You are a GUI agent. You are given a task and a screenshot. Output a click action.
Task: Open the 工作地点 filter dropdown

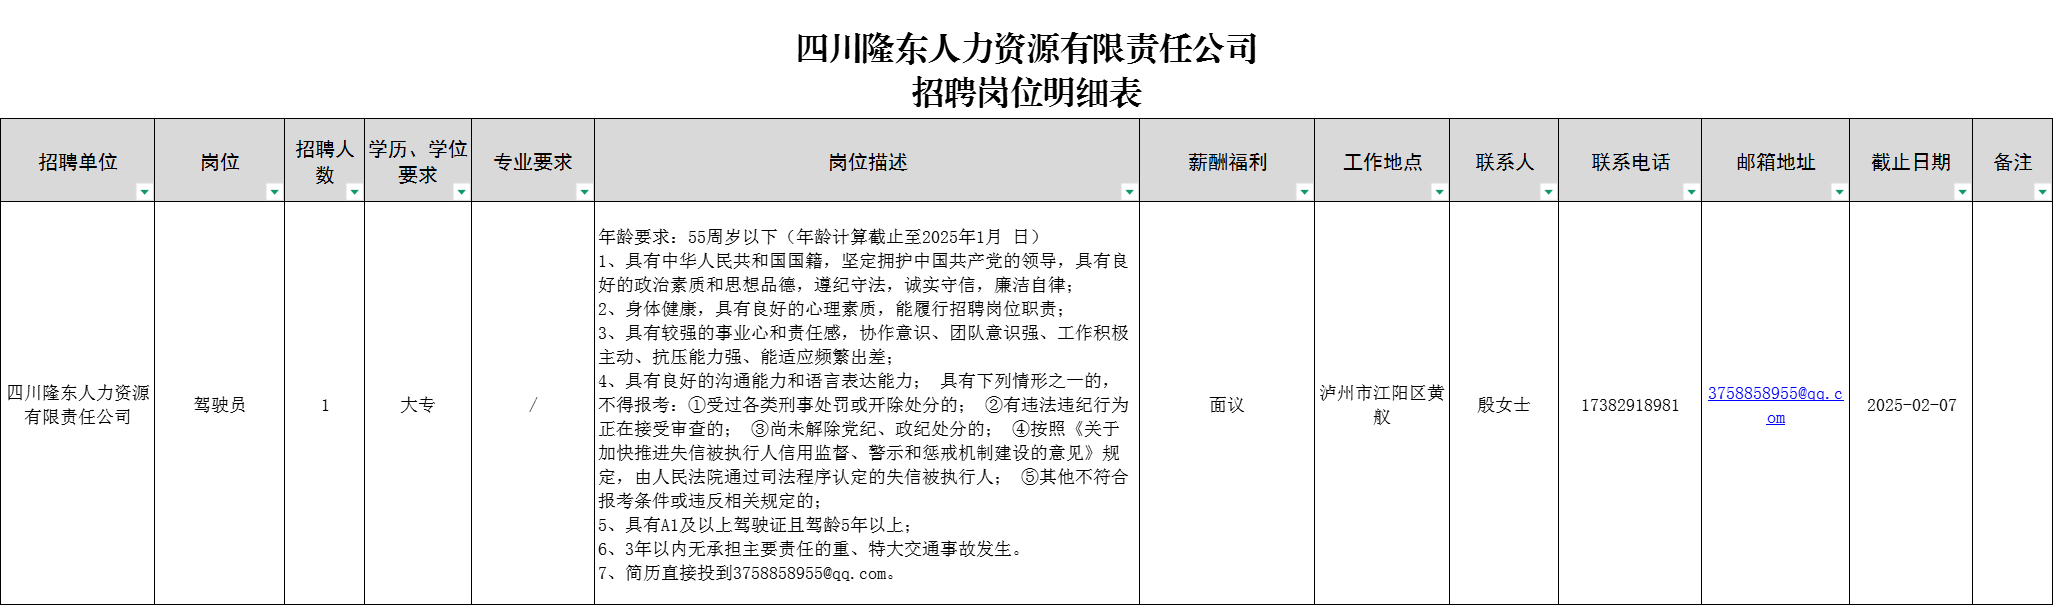pos(1439,192)
